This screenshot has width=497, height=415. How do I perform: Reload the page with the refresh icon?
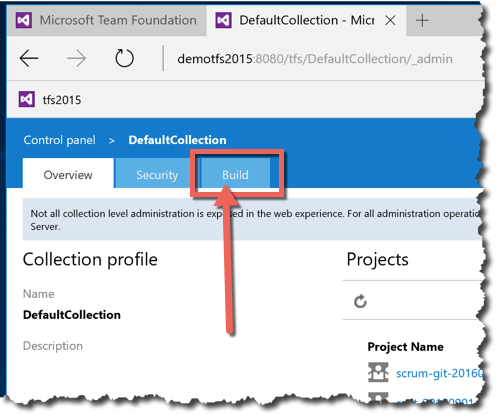click(124, 58)
